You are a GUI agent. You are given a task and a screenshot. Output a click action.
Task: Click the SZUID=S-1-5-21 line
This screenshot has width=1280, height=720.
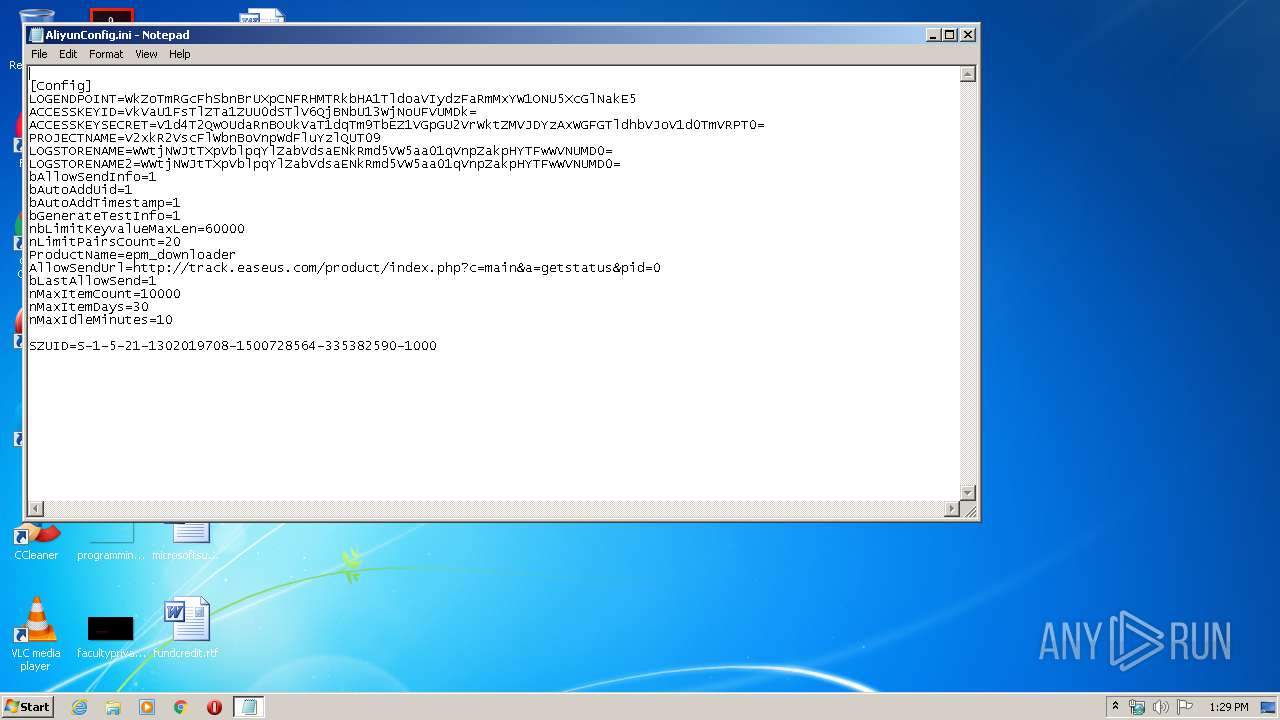(233, 346)
